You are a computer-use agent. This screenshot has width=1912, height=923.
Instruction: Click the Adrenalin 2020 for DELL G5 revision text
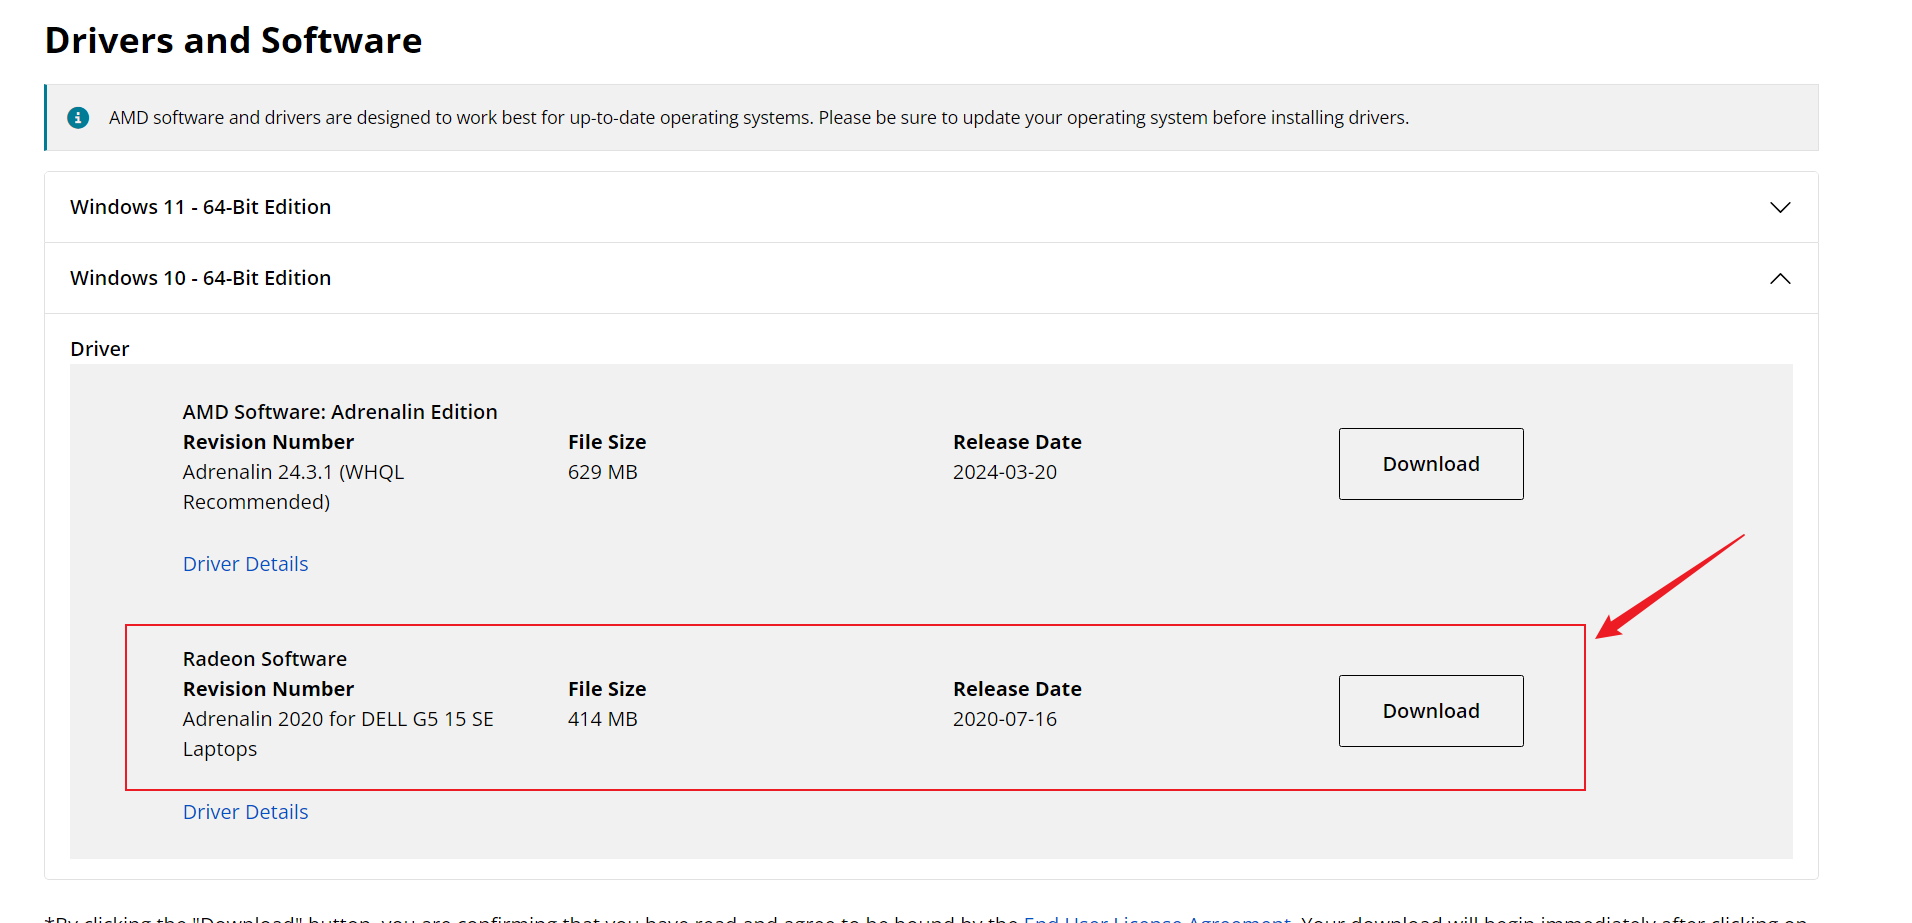tap(337, 720)
